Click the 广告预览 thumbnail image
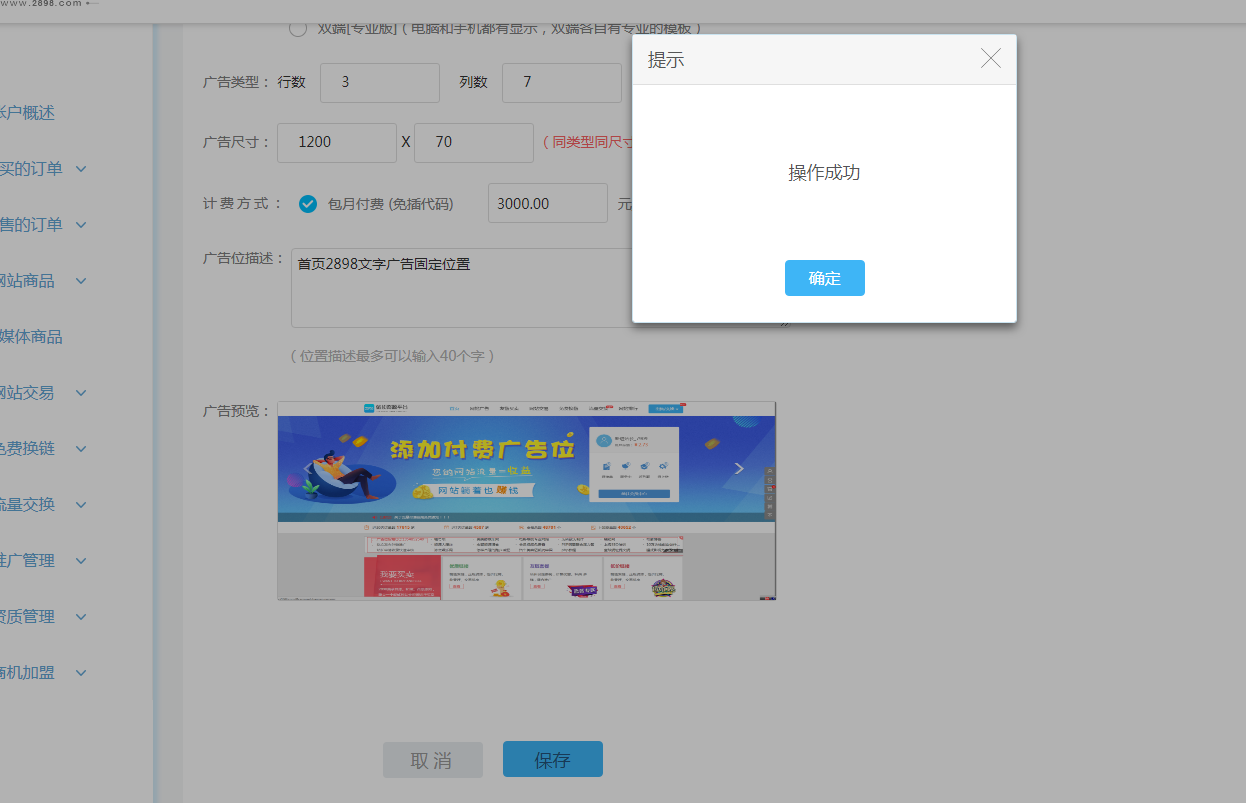 tap(526, 500)
